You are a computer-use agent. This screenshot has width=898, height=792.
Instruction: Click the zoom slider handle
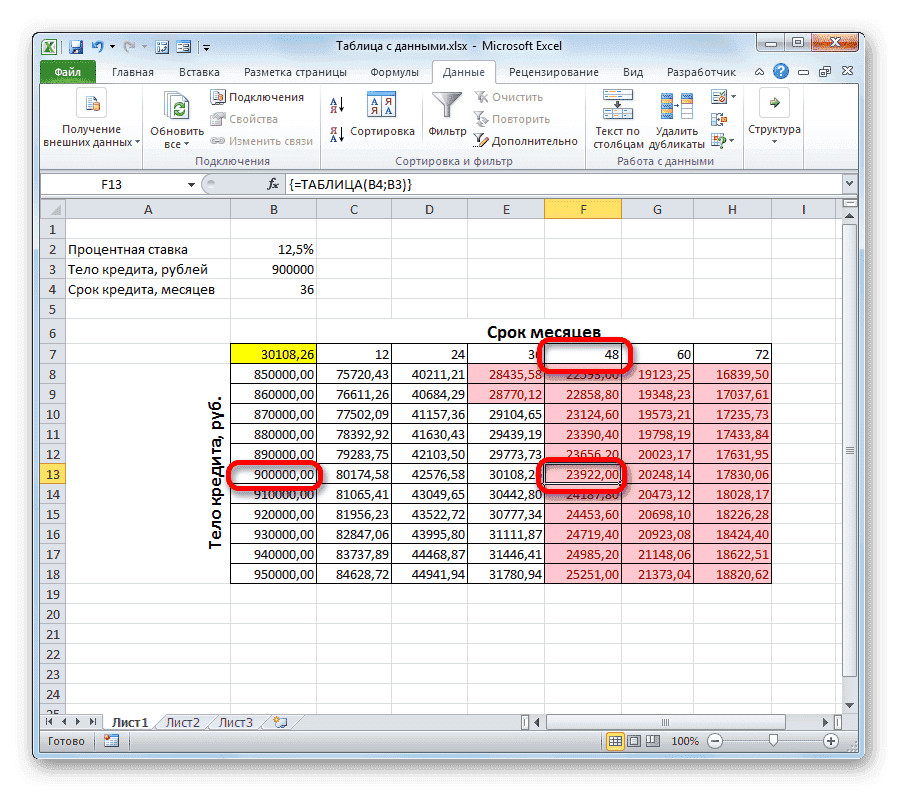[x=775, y=741]
